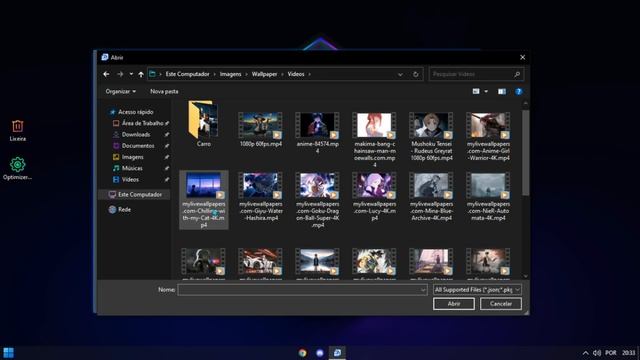Select Videos breadcrumb in address bar
640x360 pixels.
pos(296,74)
